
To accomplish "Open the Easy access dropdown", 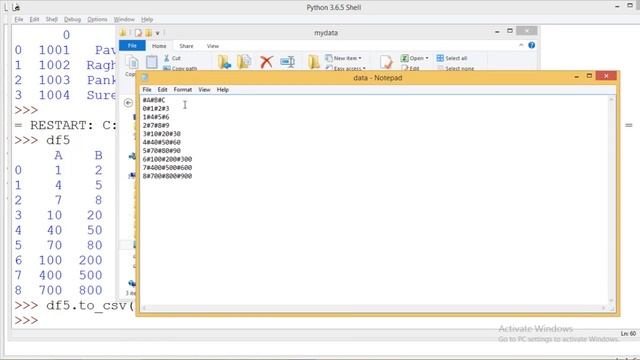I will tap(345, 68).
